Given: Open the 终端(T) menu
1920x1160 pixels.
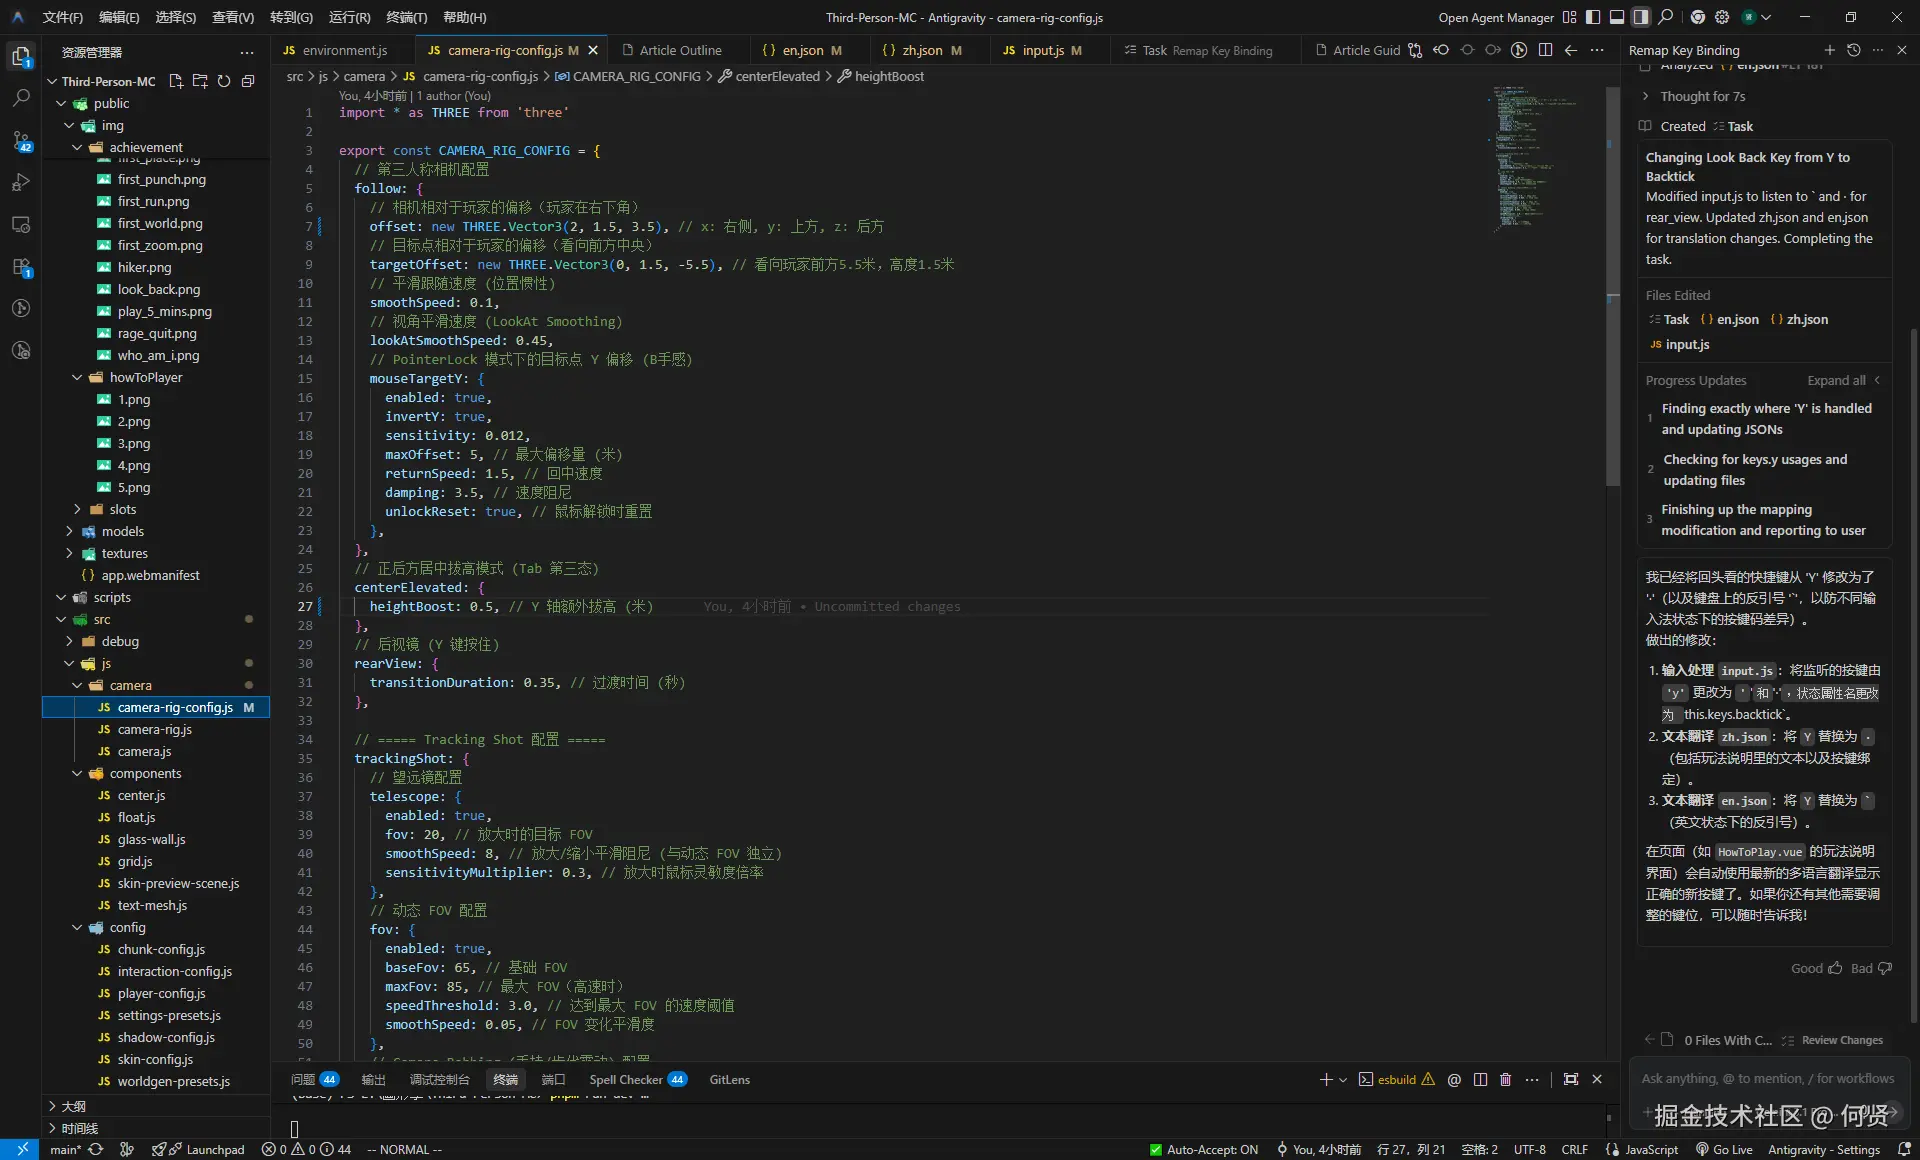Looking at the screenshot, I should pyautogui.click(x=406, y=17).
